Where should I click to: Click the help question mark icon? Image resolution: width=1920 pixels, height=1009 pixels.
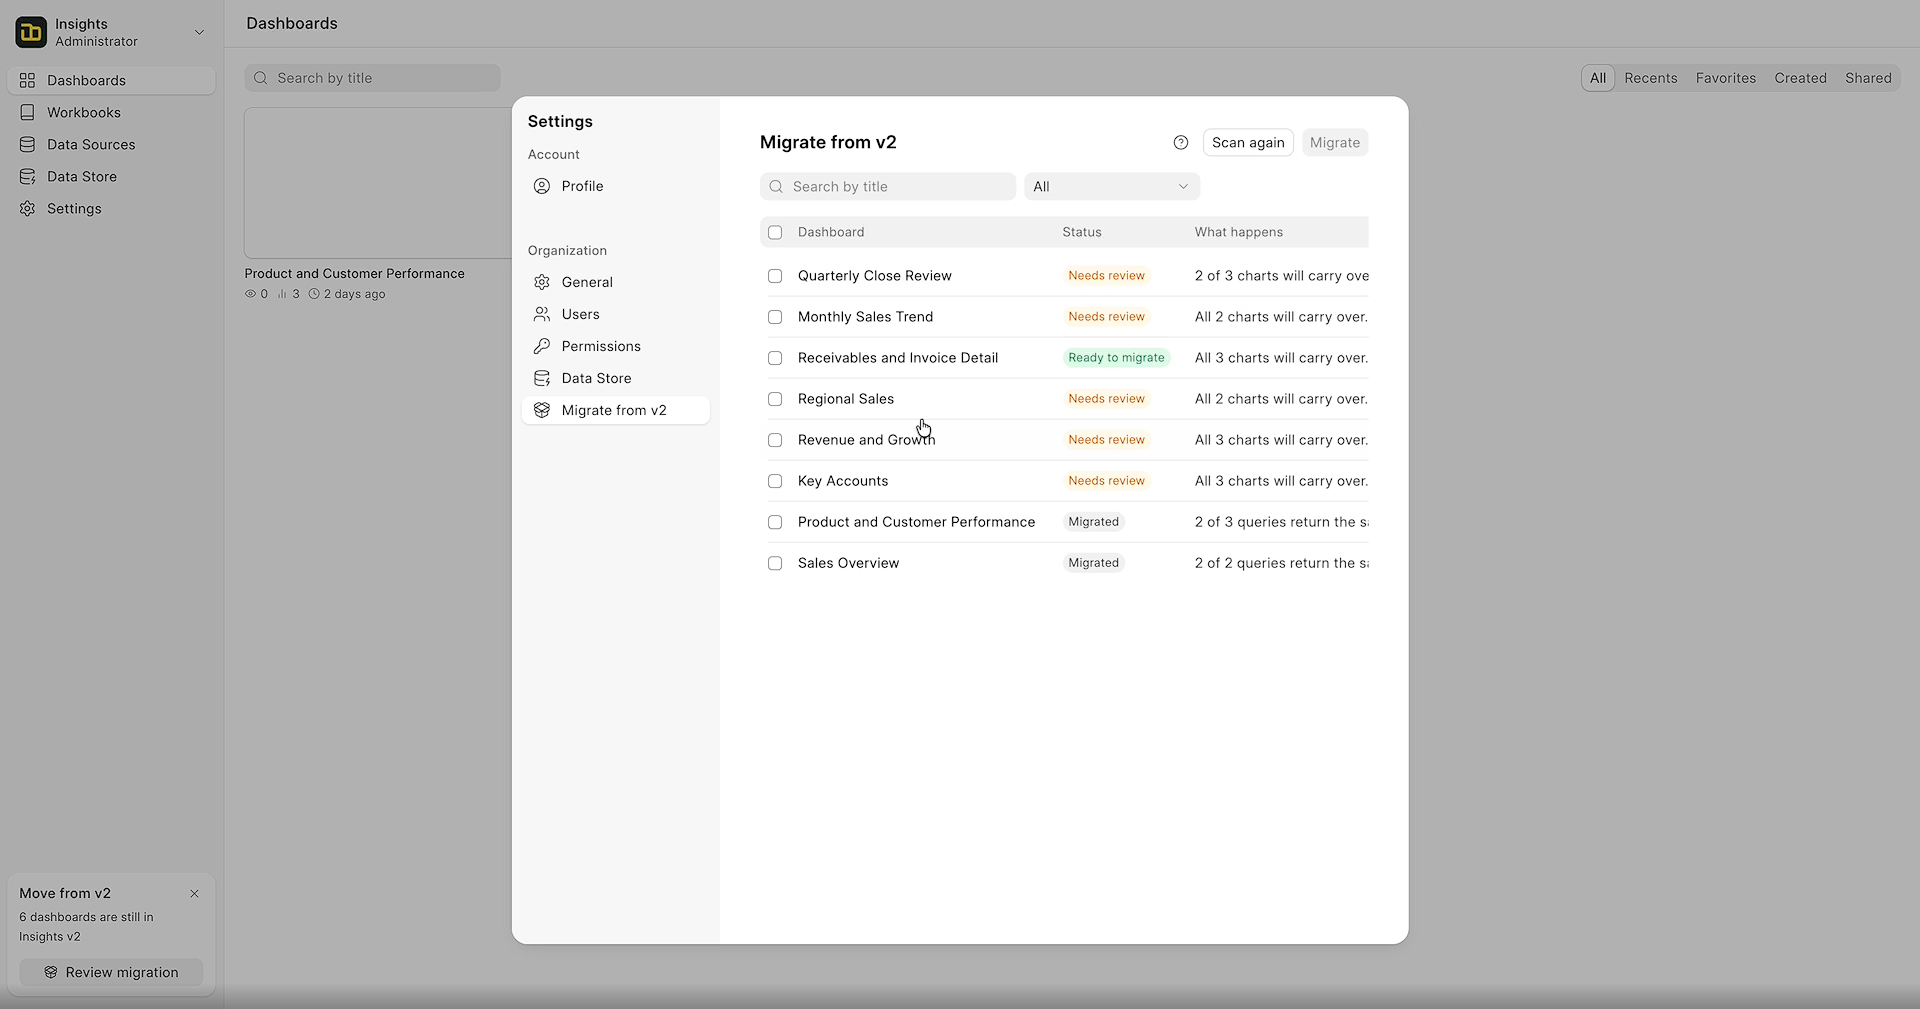pos(1181,143)
